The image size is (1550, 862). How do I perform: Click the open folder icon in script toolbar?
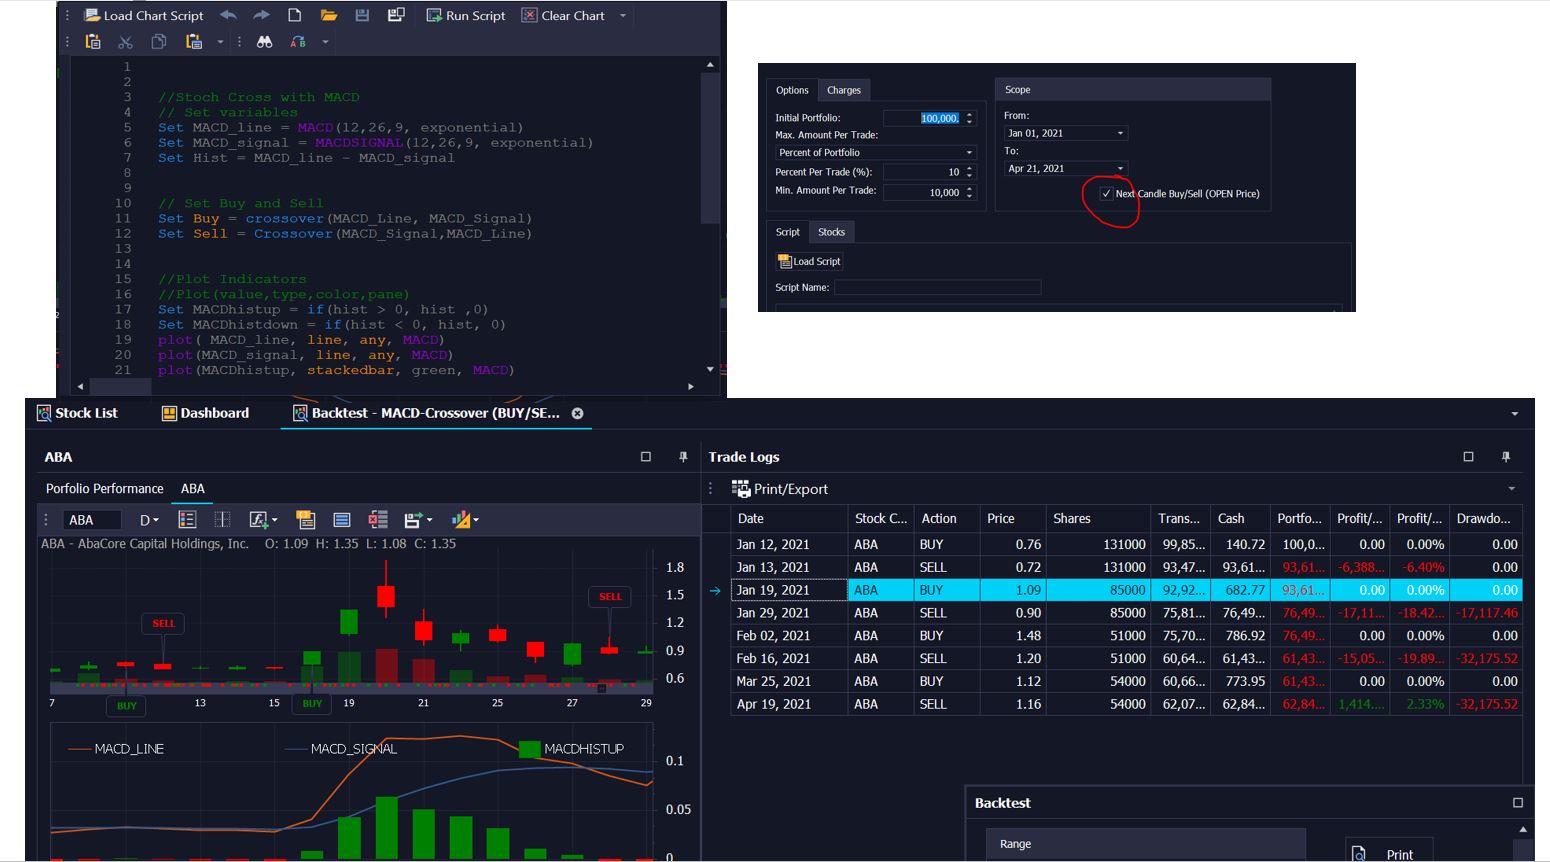[x=328, y=16]
